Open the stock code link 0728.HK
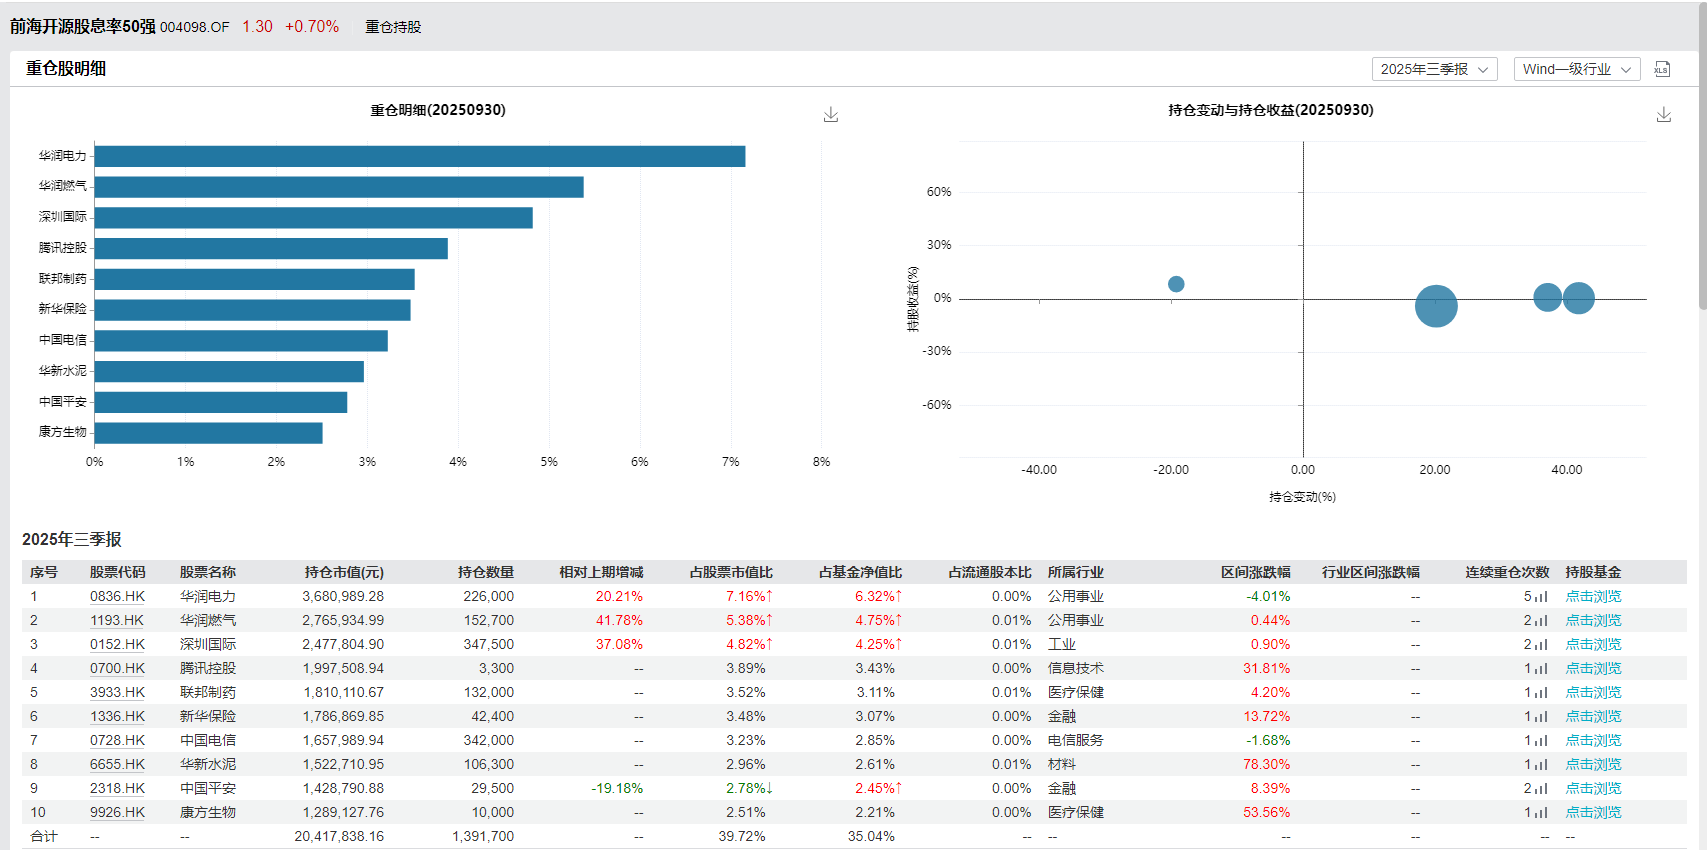The width and height of the screenshot is (1707, 850). coord(117,741)
